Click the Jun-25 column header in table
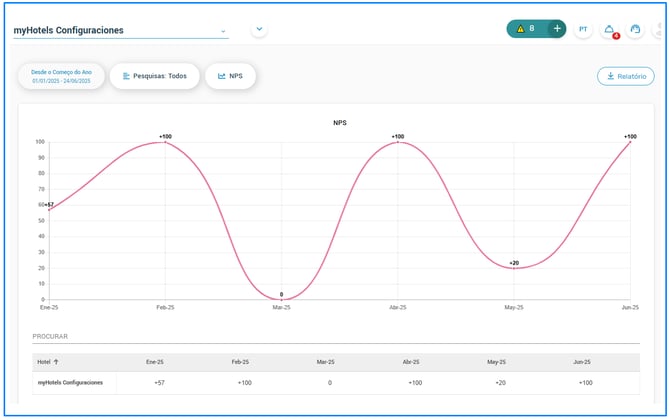Screen dimensions: 670x420 click(x=582, y=362)
